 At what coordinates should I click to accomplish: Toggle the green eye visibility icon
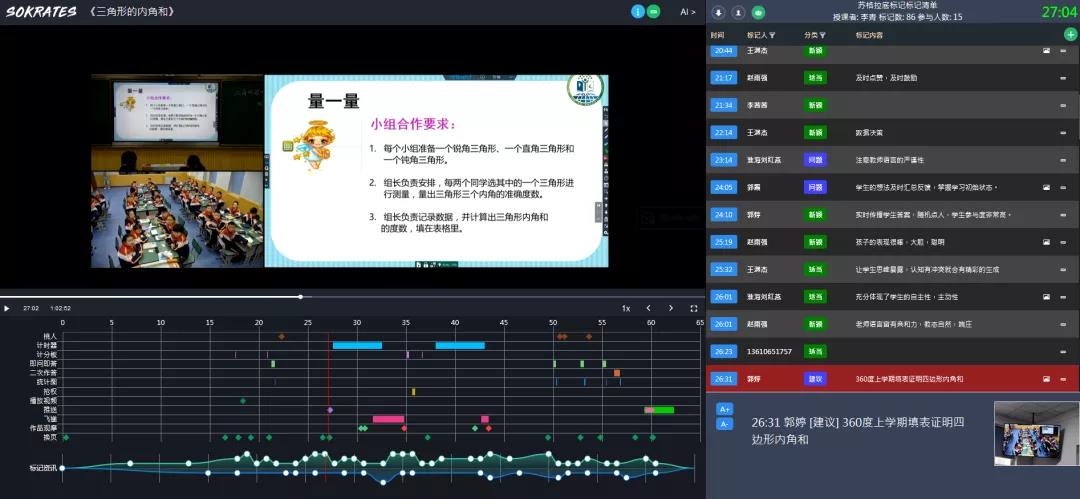coord(758,13)
